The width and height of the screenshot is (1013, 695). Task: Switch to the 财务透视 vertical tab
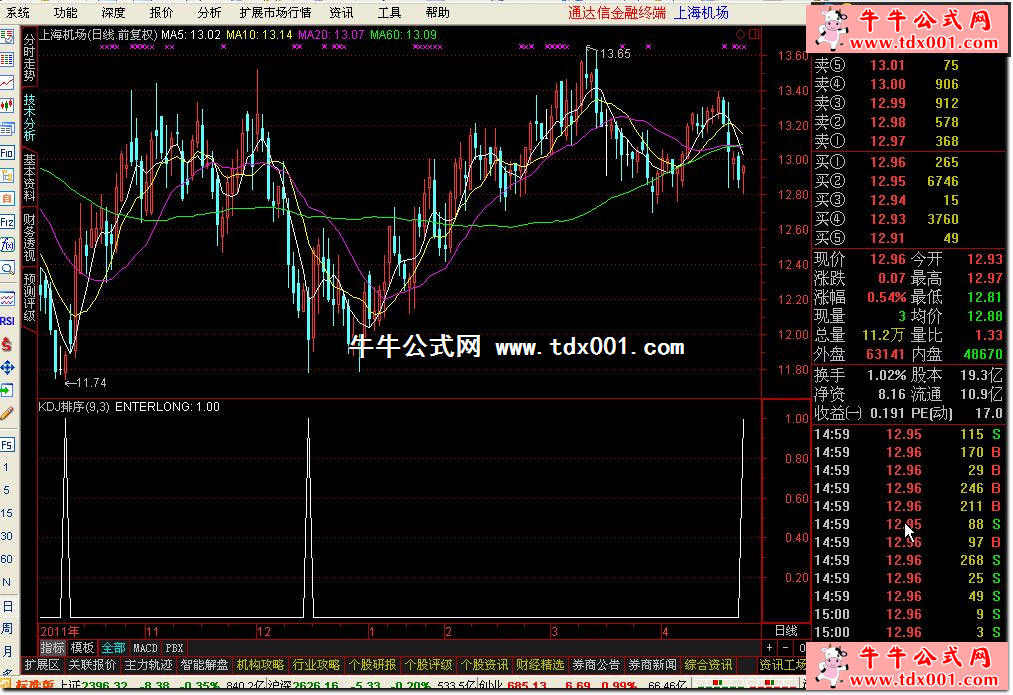click(x=30, y=236)
